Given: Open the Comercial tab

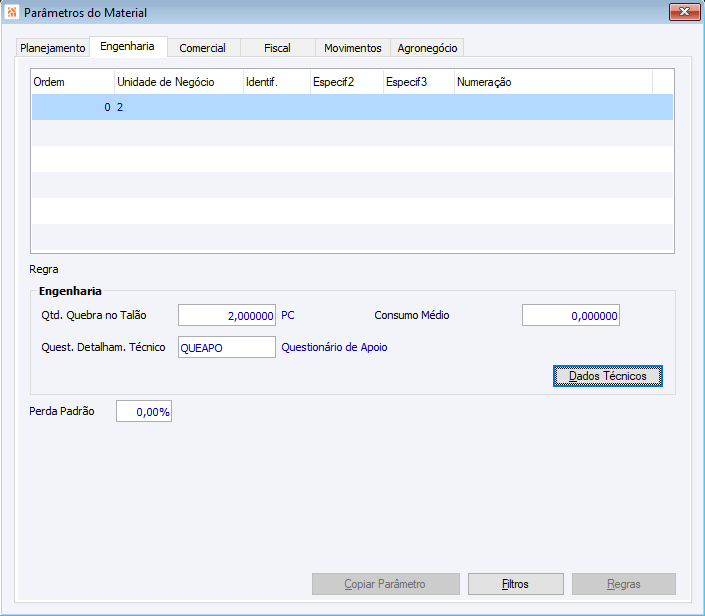Looking at the screenshot, I should click(202, 48).
